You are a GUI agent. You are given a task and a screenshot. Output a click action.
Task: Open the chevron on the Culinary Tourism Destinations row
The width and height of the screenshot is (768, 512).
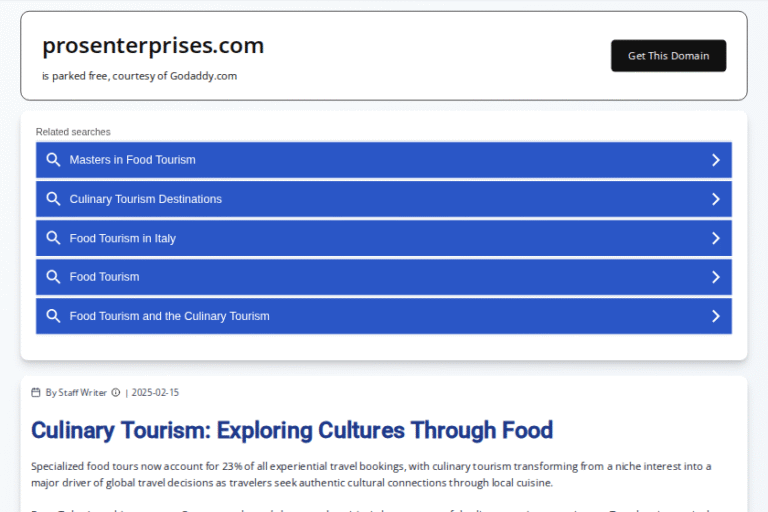tap(715, 199)
